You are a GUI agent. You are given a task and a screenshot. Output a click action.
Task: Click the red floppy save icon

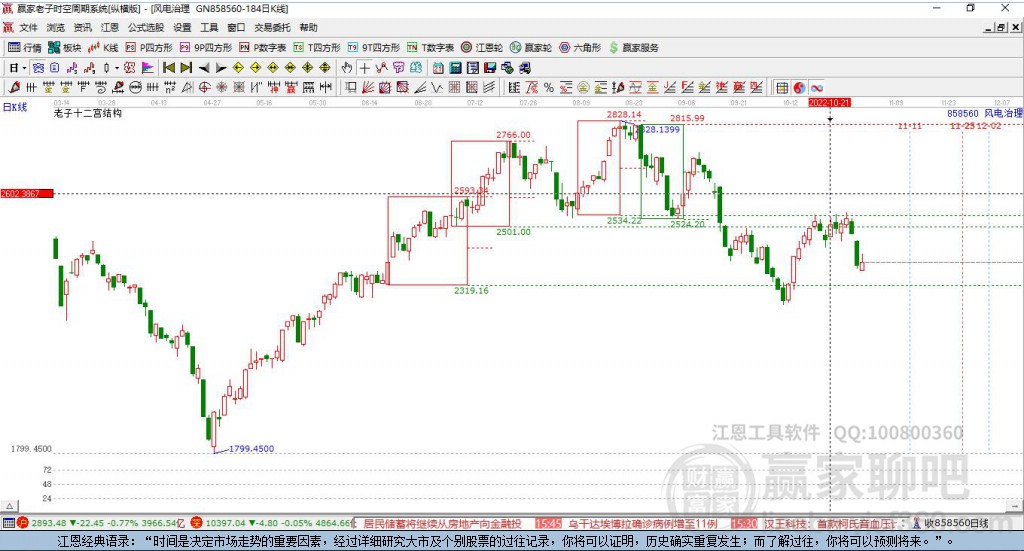click(490, 68)
